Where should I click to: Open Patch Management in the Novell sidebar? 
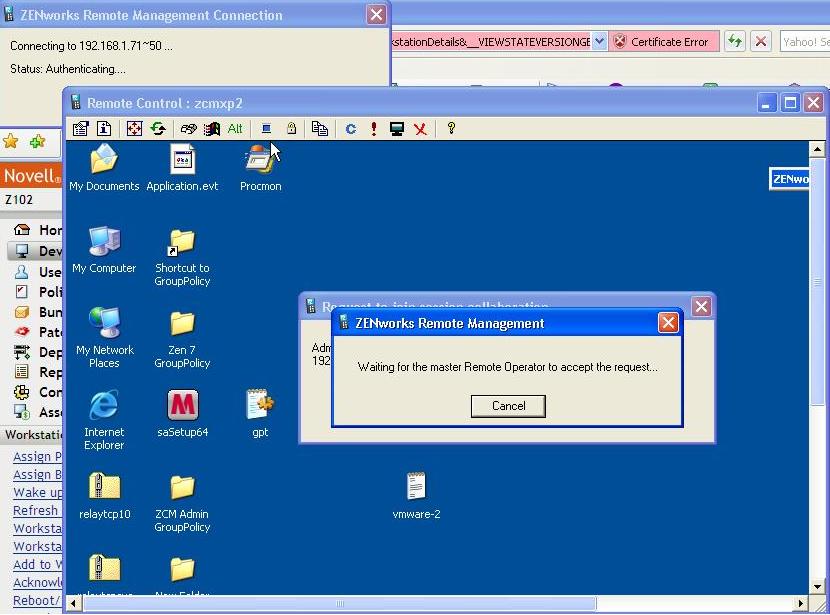tap(37, 332)
